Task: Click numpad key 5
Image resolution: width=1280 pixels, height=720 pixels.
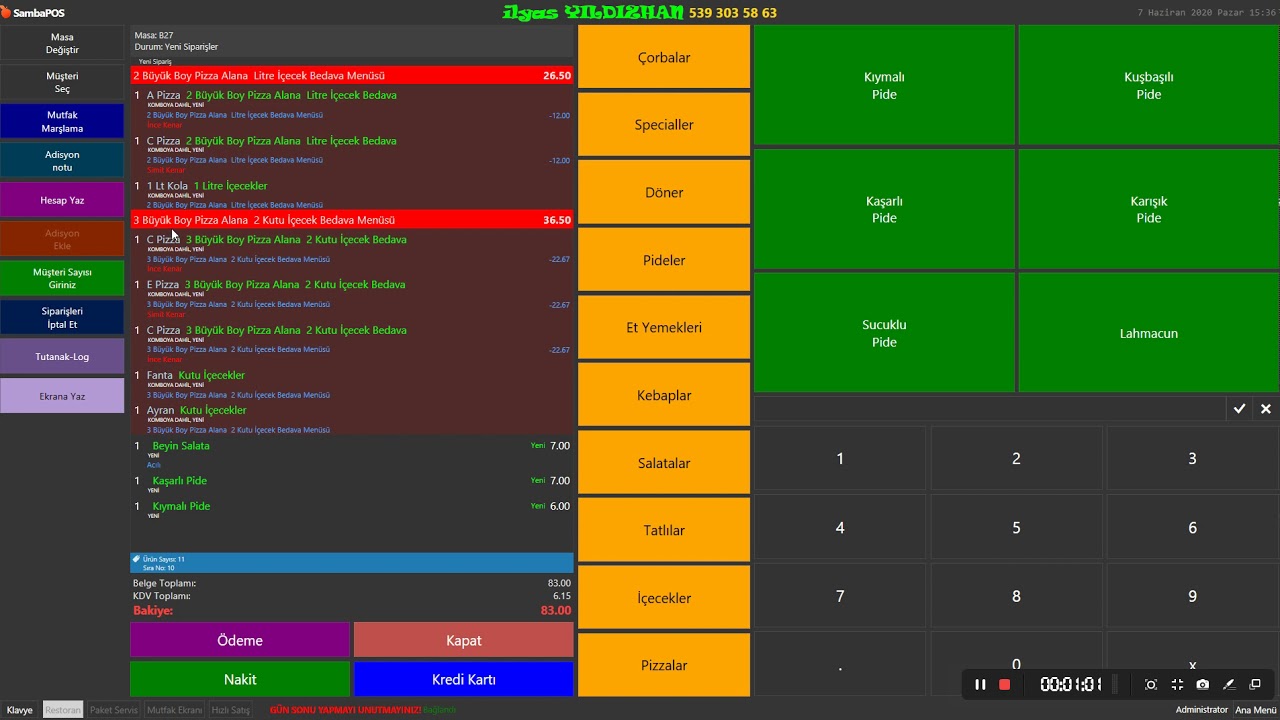Action: click(x=1016, y=527)
